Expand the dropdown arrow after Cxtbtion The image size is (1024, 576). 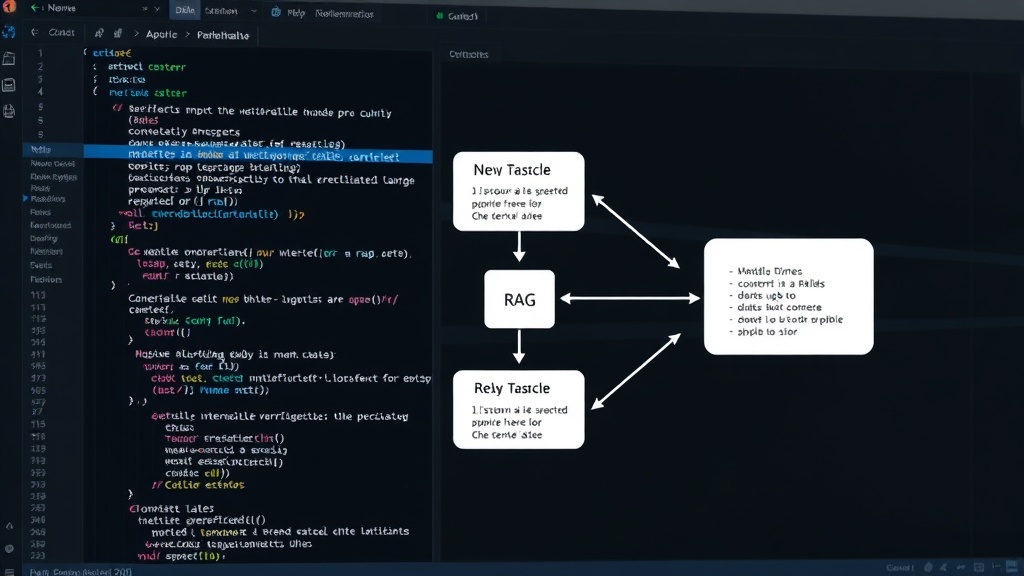pos(253,11)
